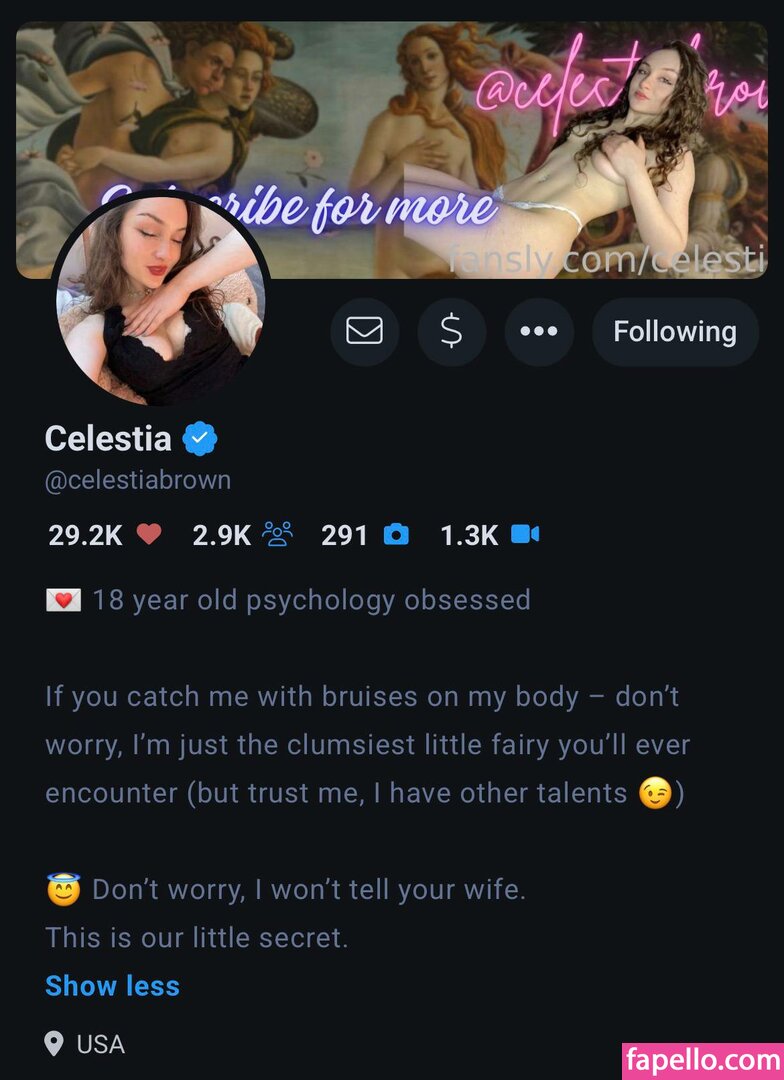Click the followers people icon

[x=277, y=535]
